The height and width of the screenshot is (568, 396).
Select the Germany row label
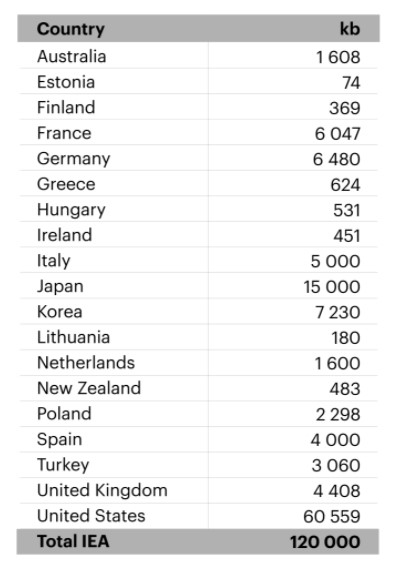point(74,159)
